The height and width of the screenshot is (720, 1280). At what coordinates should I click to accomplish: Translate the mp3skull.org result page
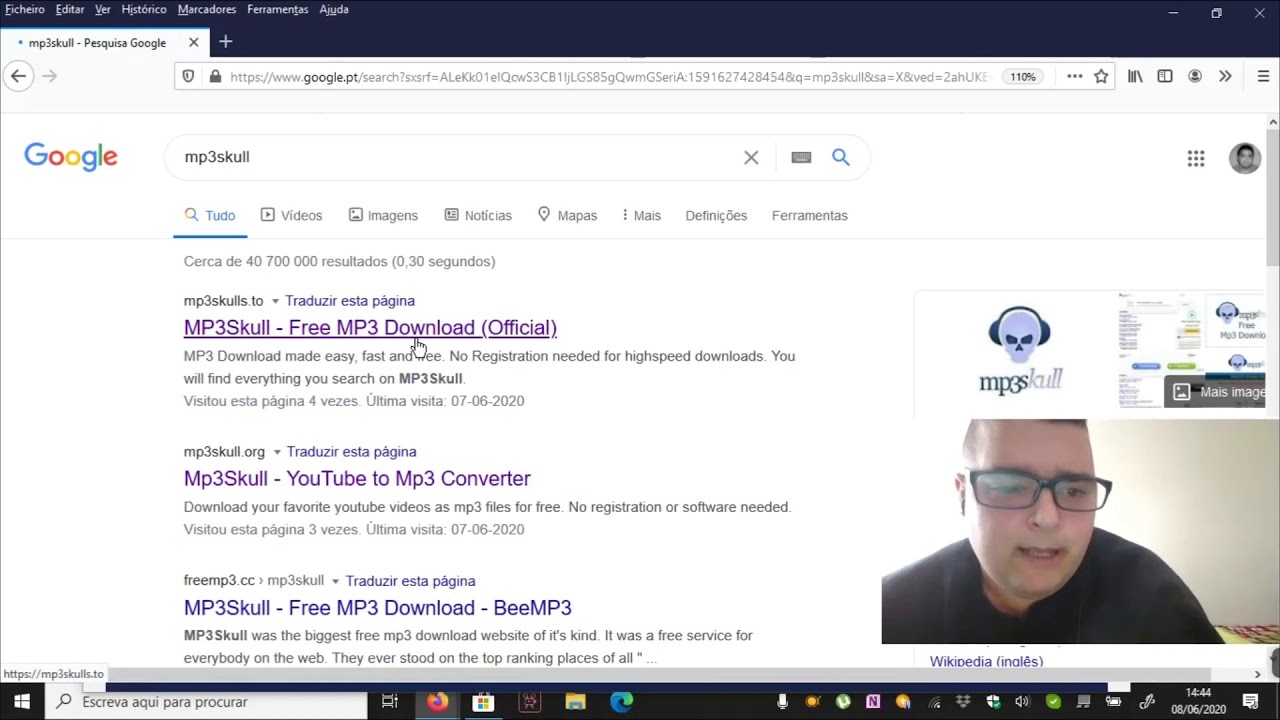[x=352, y=452]
